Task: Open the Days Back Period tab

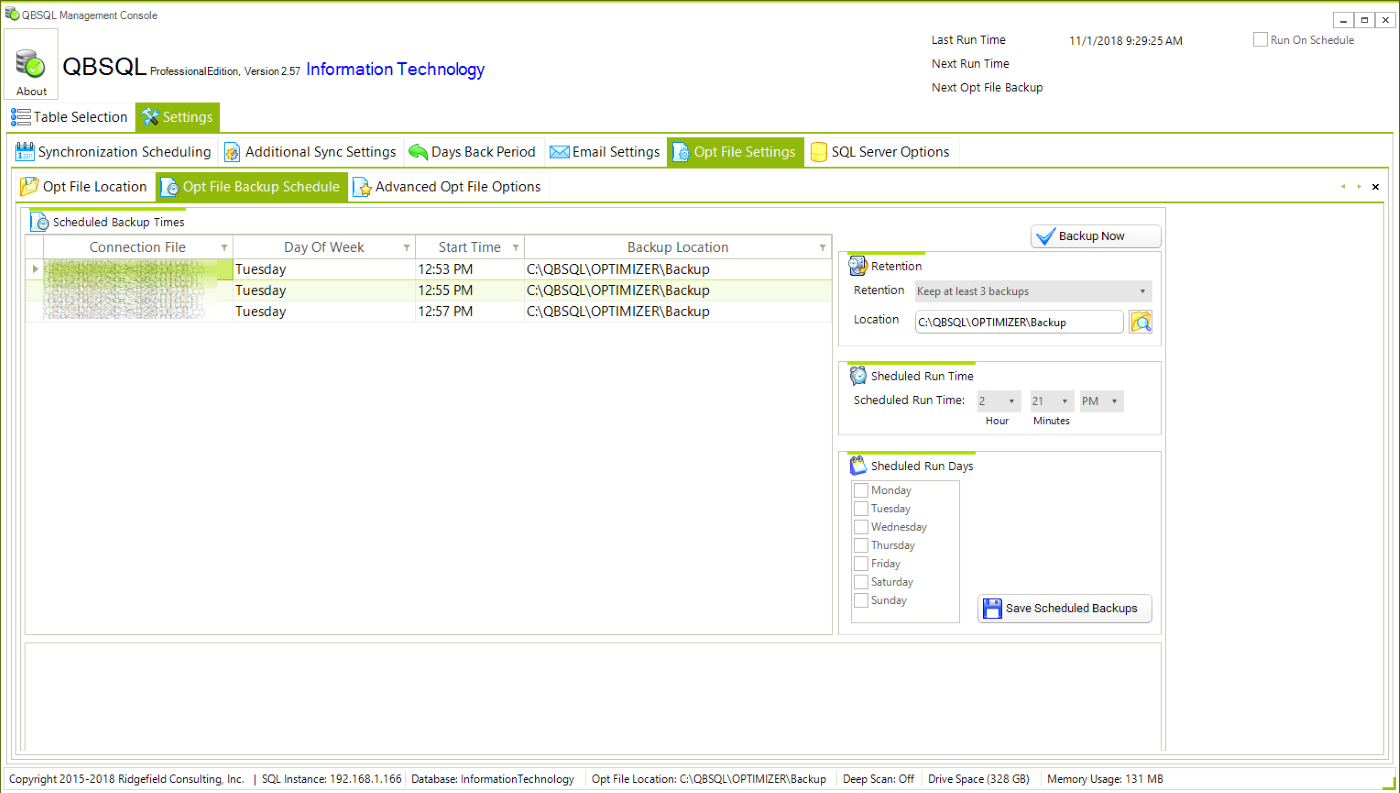Action: click(x=473, y=152)
